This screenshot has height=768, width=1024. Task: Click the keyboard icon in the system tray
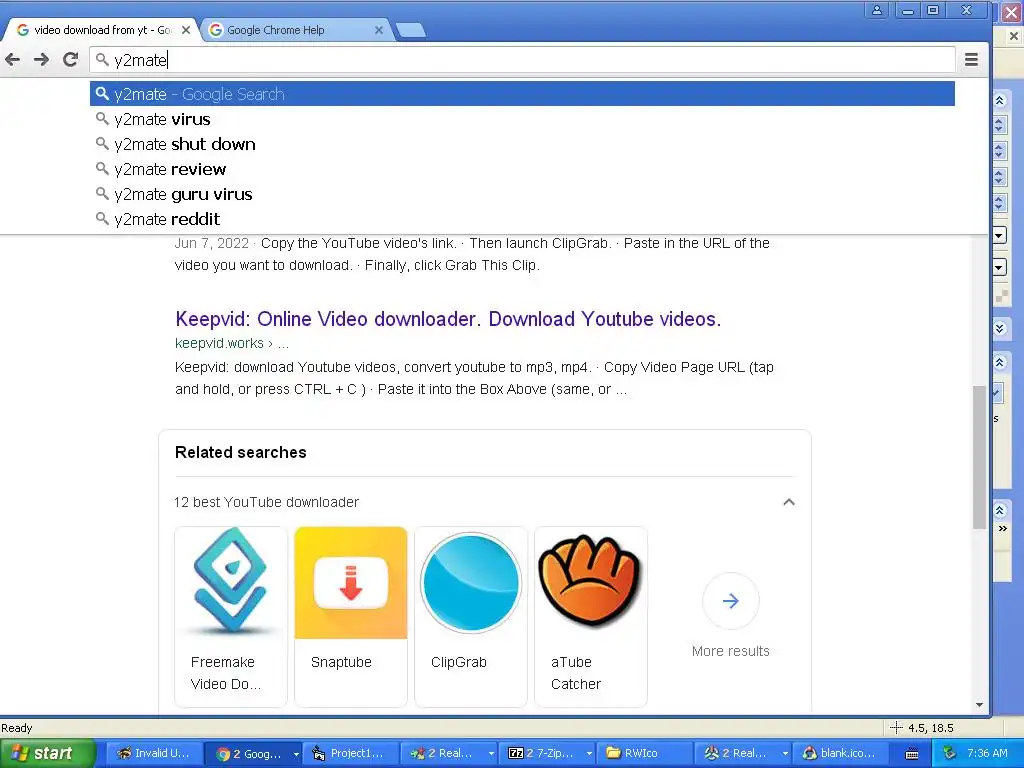tap(912, 754)
